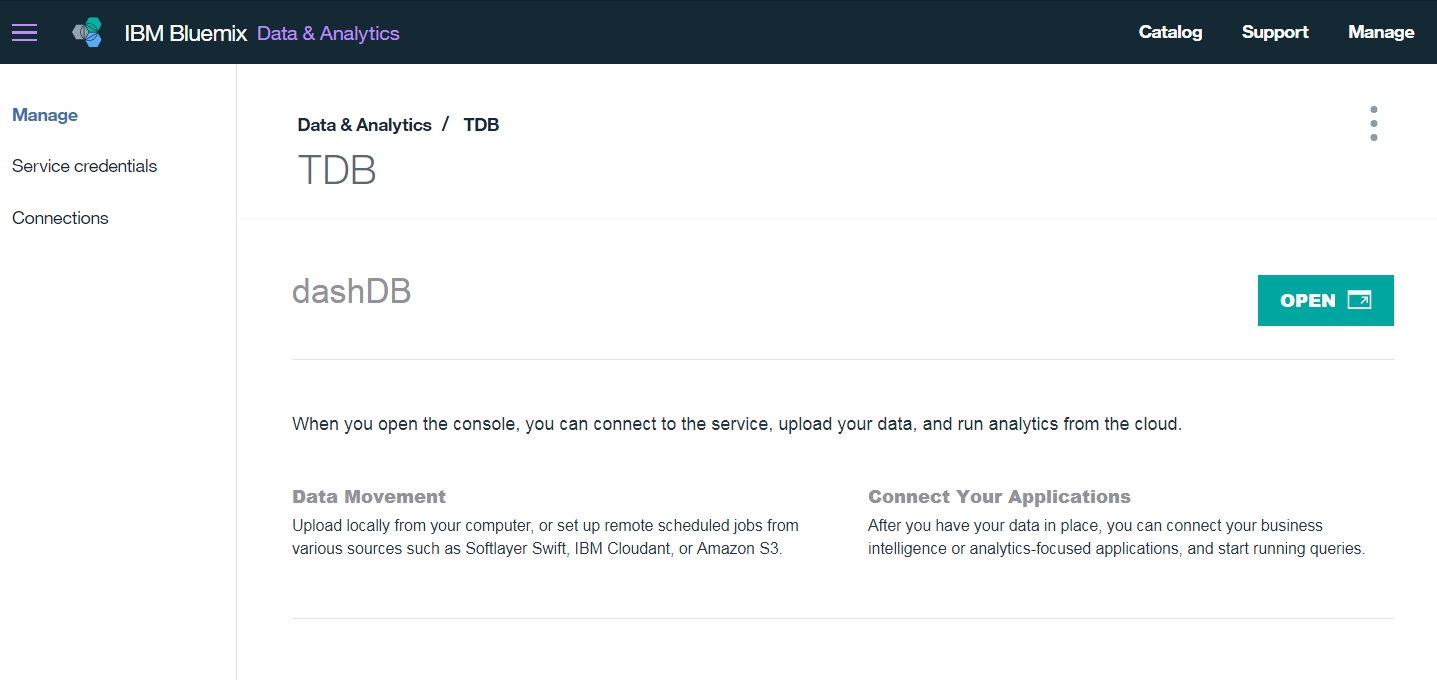Click the 'Upload locally from your computer' paragraph

pos(545,537)
